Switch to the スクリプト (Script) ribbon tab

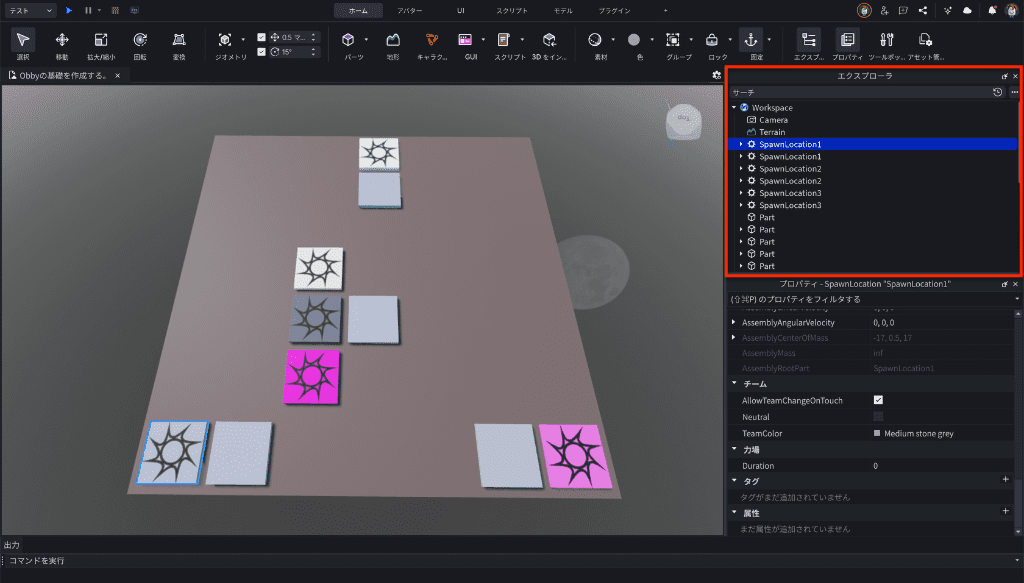pyautogui.click(x=512, y=10)
